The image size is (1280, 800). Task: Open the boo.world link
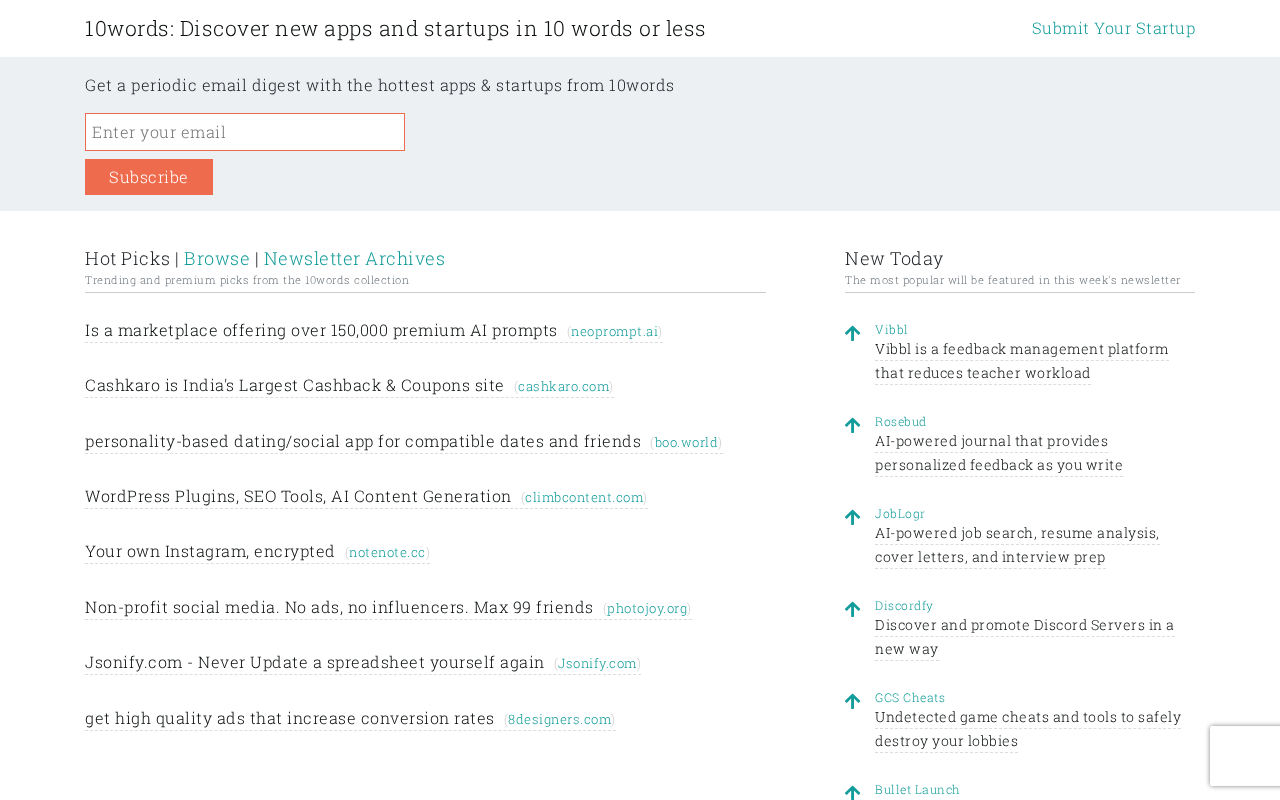(686, 443)
